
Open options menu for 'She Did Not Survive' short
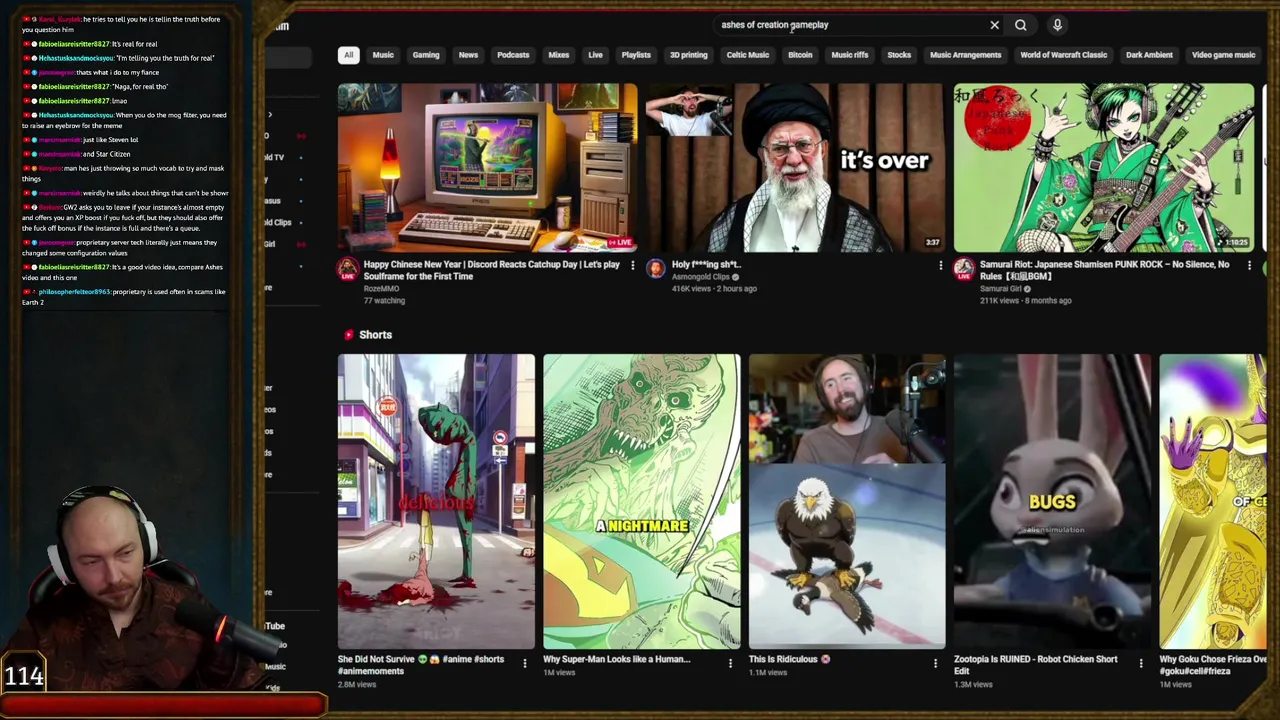click(524, 662)
